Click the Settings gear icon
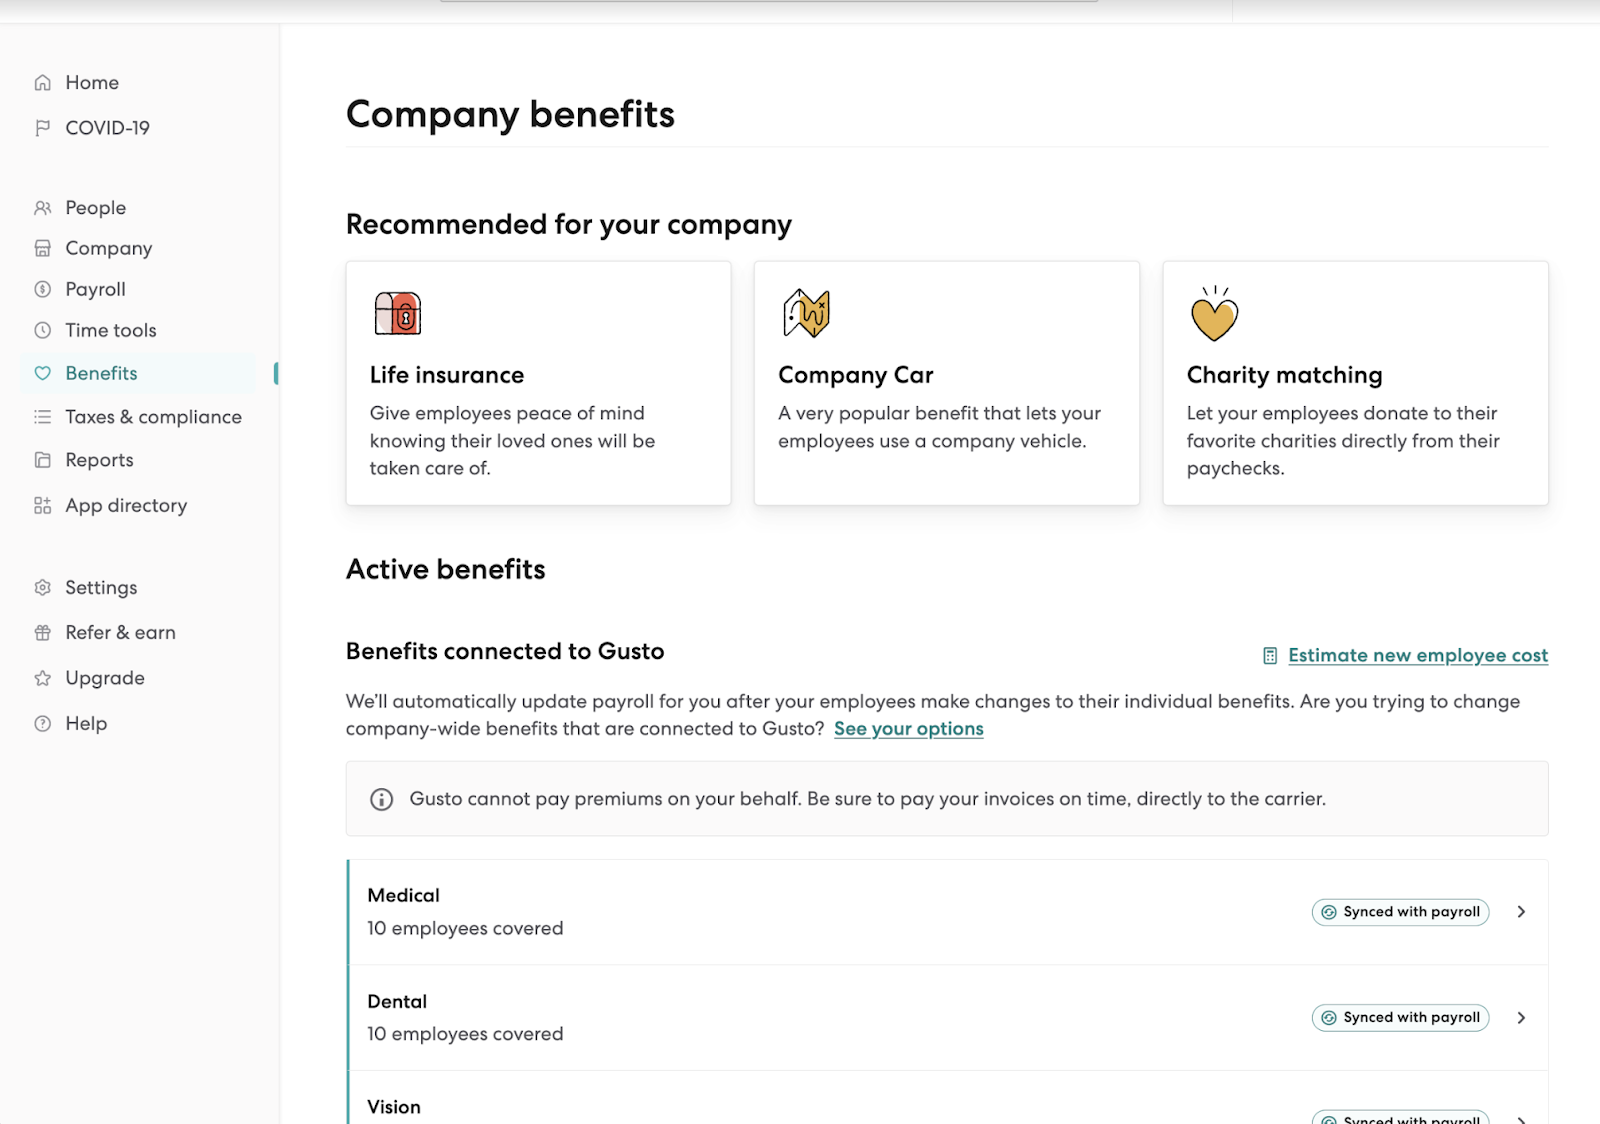 [x=42, y=588]
